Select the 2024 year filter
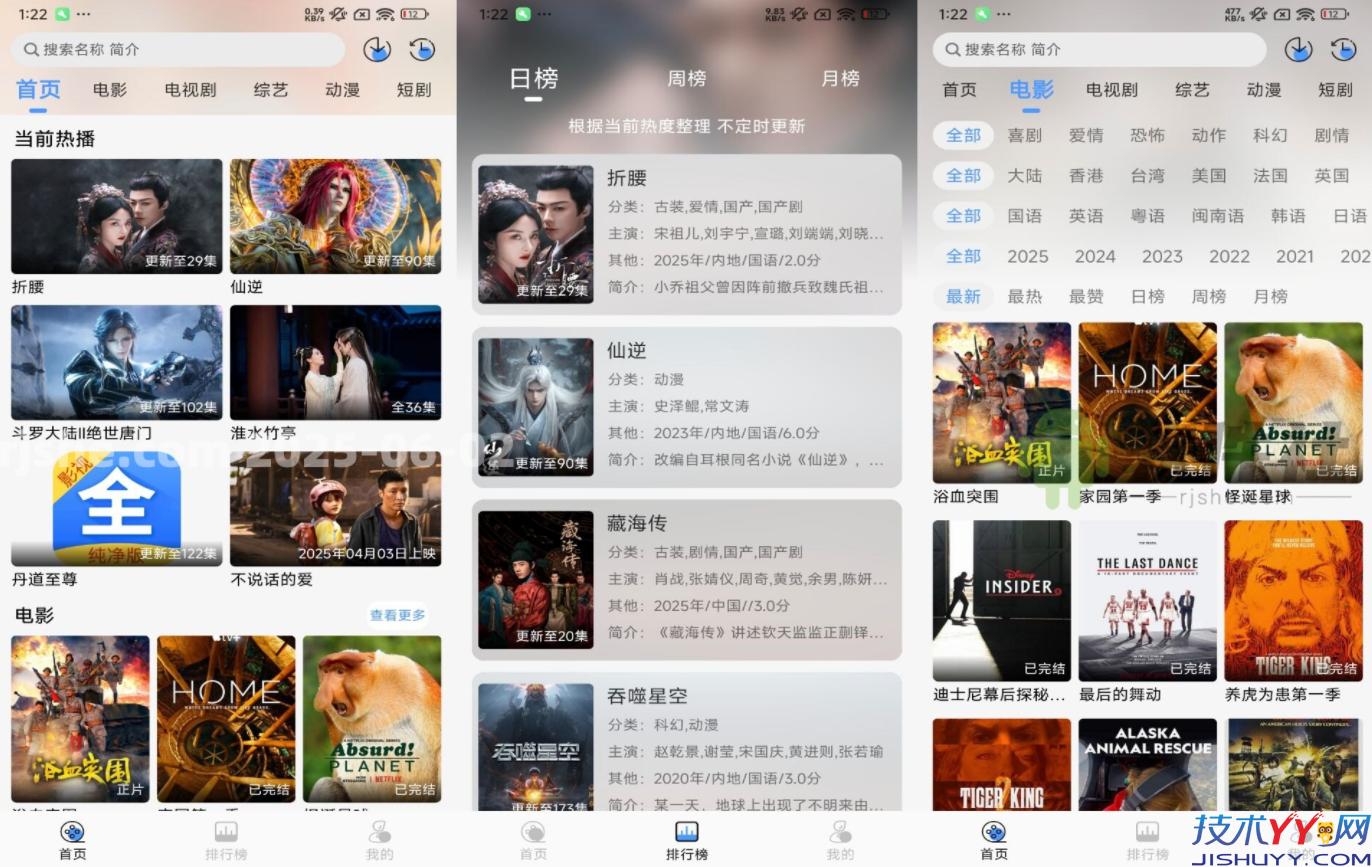The image size is (1372, 867). pos(1094,256)
